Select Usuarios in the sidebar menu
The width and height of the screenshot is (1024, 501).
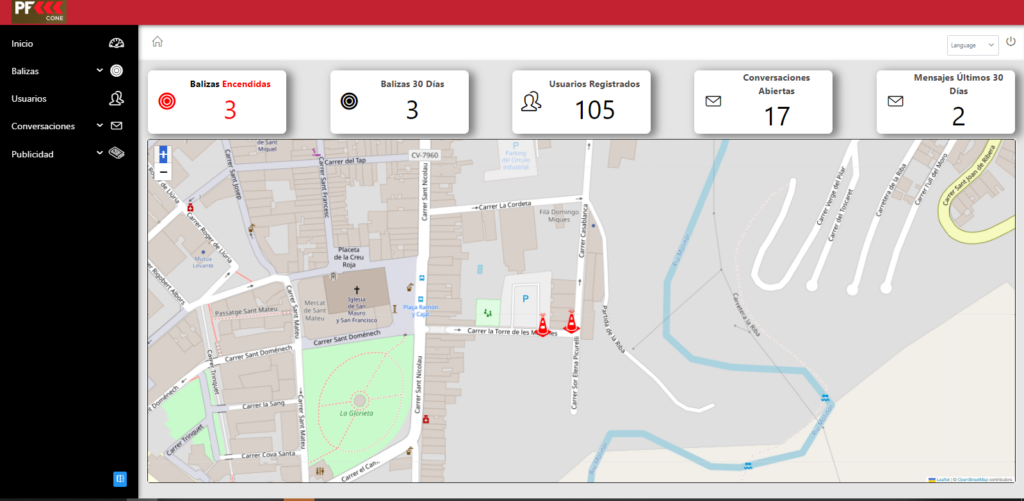tap(29, 98)
